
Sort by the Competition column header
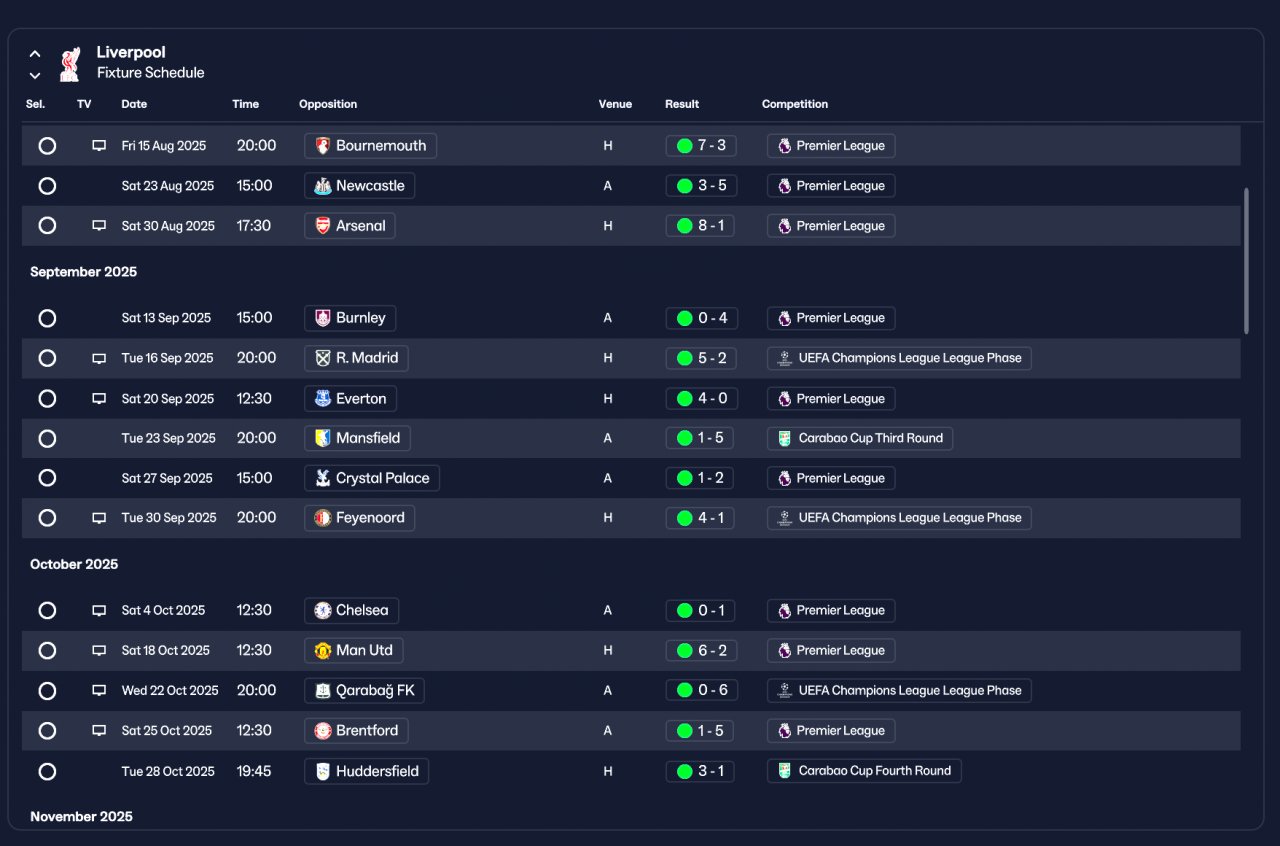click(x=795, y=104)
